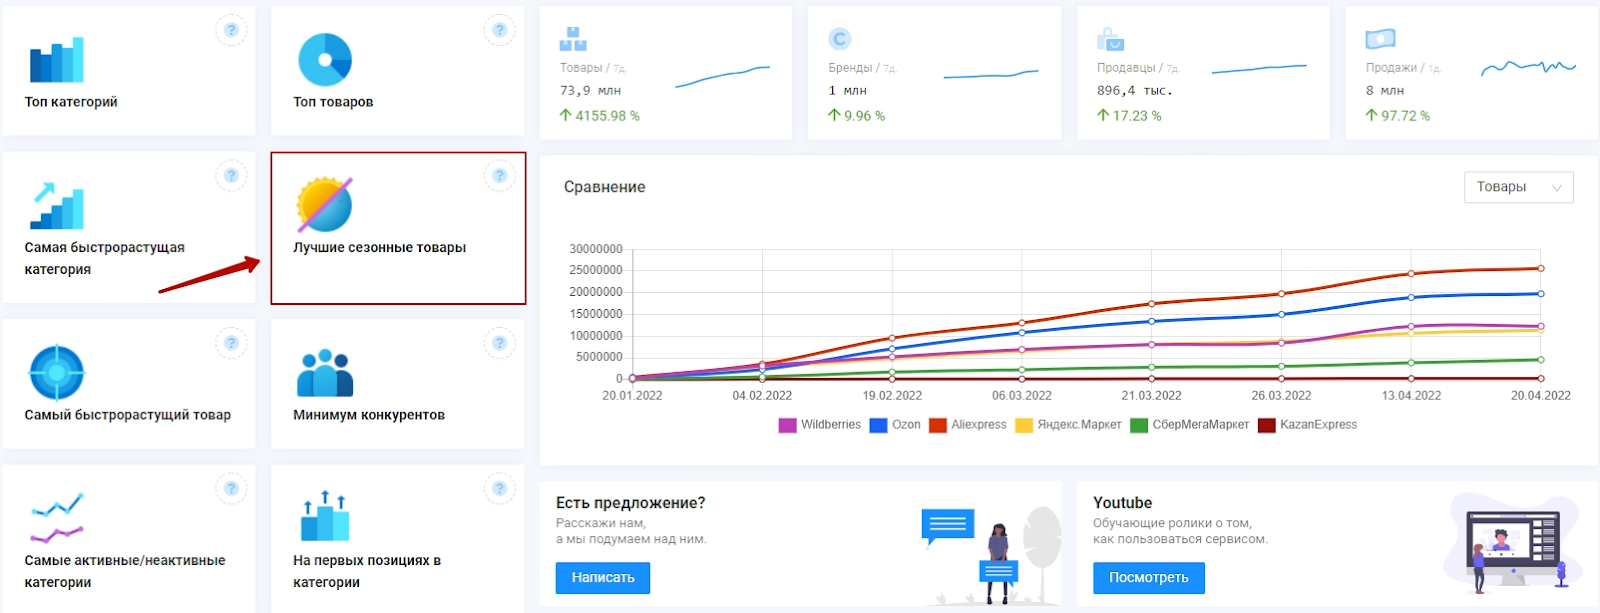The image size is (1600, 613).
Task: Select the Самая быстрорастущая категория icon
Action: click(x=57, y=206)
